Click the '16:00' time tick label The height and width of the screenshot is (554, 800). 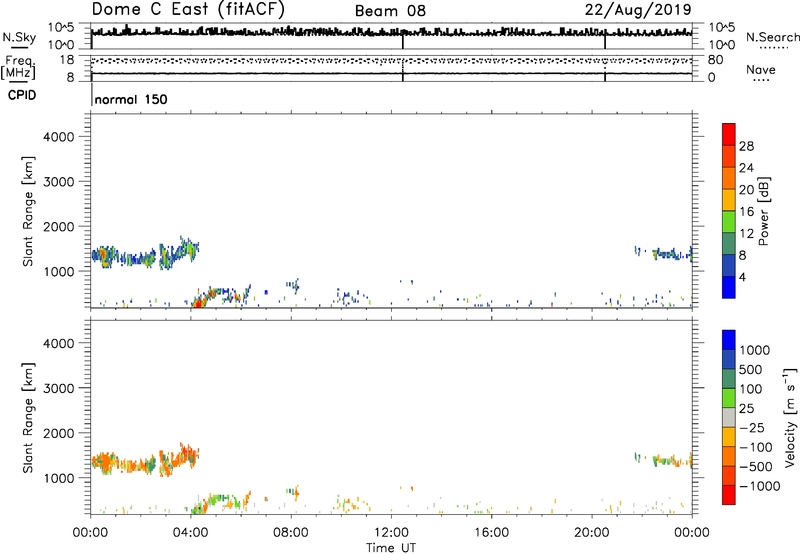click(x=491, y=533)
